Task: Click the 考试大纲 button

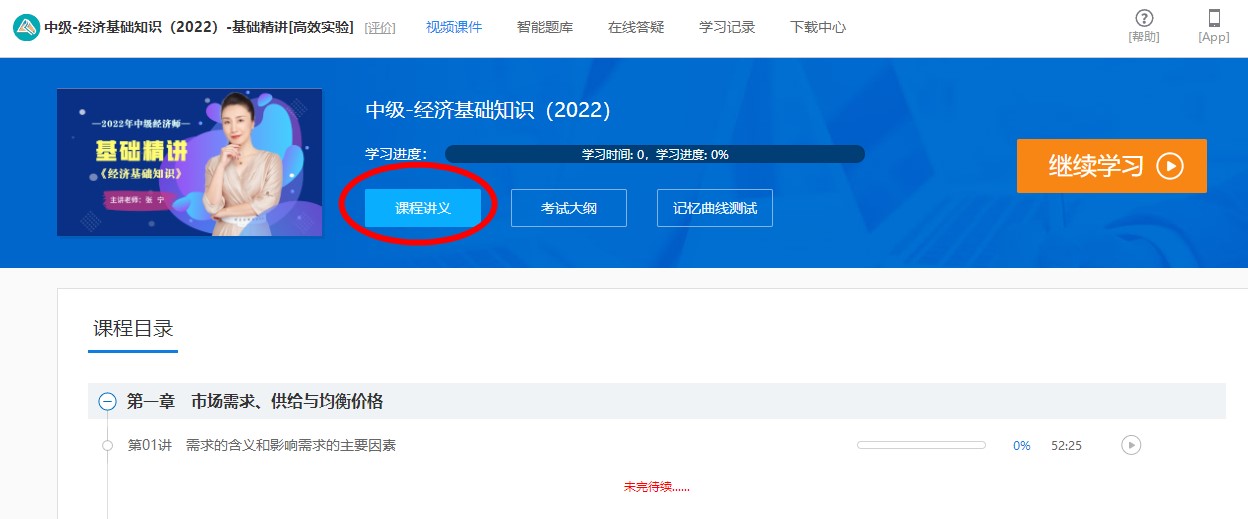Action: (569, 208)
